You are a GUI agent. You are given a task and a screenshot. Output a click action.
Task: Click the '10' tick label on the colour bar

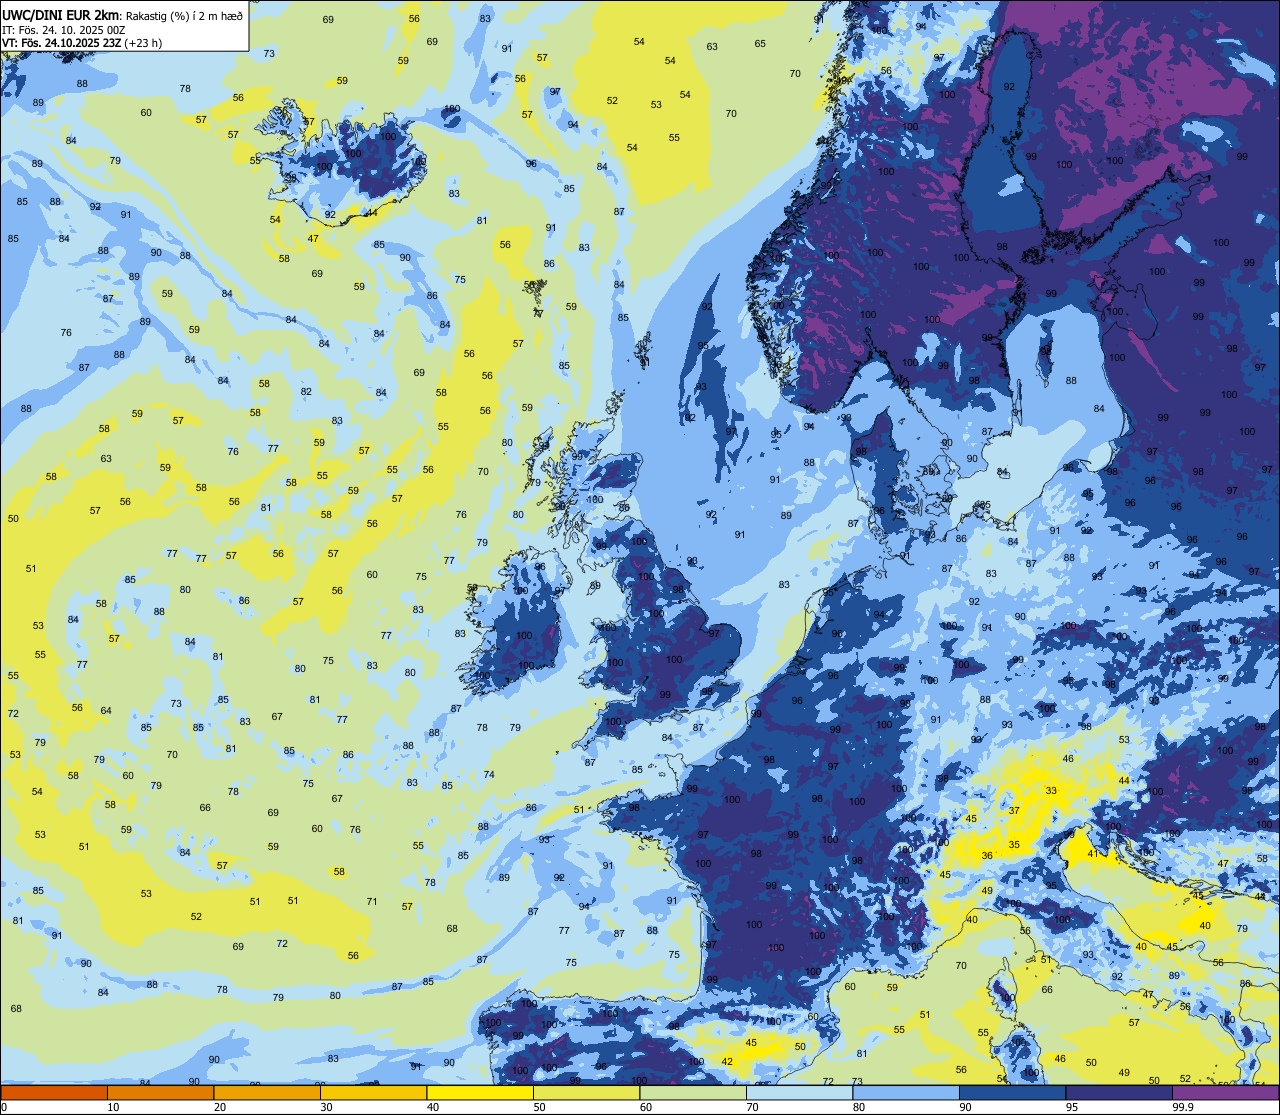point(113,1107)
